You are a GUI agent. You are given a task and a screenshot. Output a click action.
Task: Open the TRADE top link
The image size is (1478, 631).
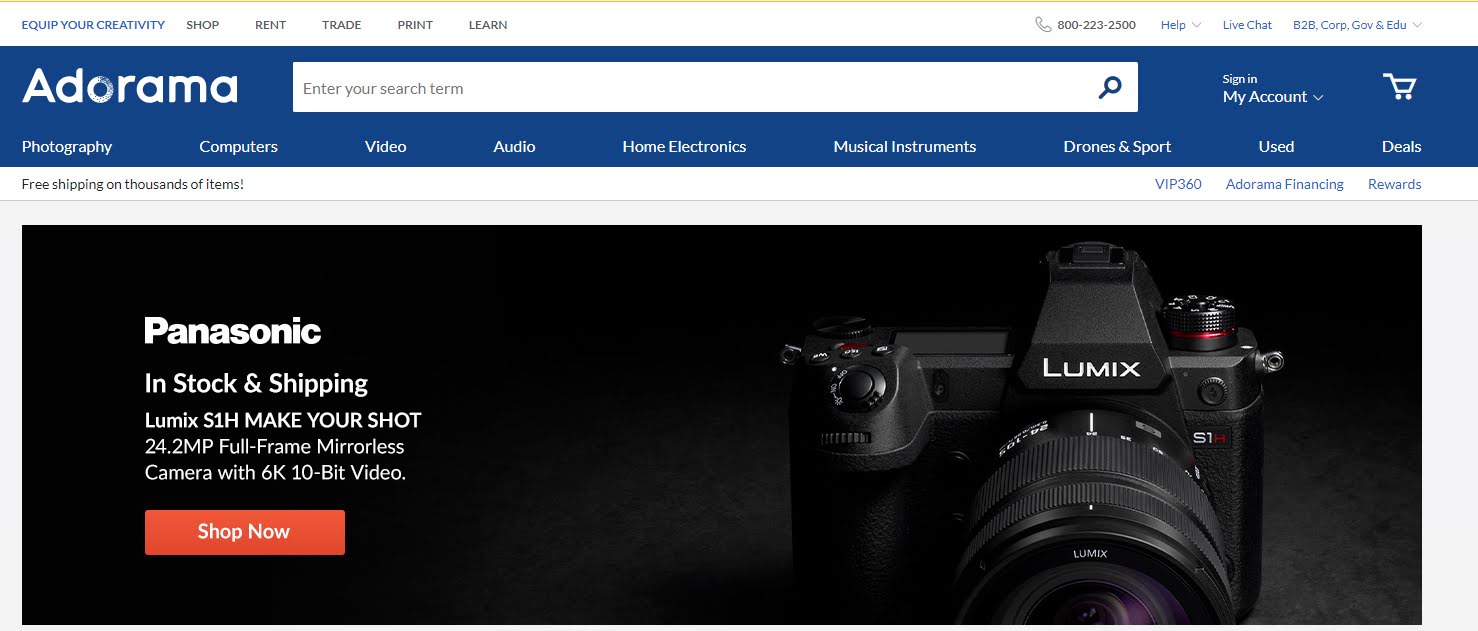[x=342, y=25]
